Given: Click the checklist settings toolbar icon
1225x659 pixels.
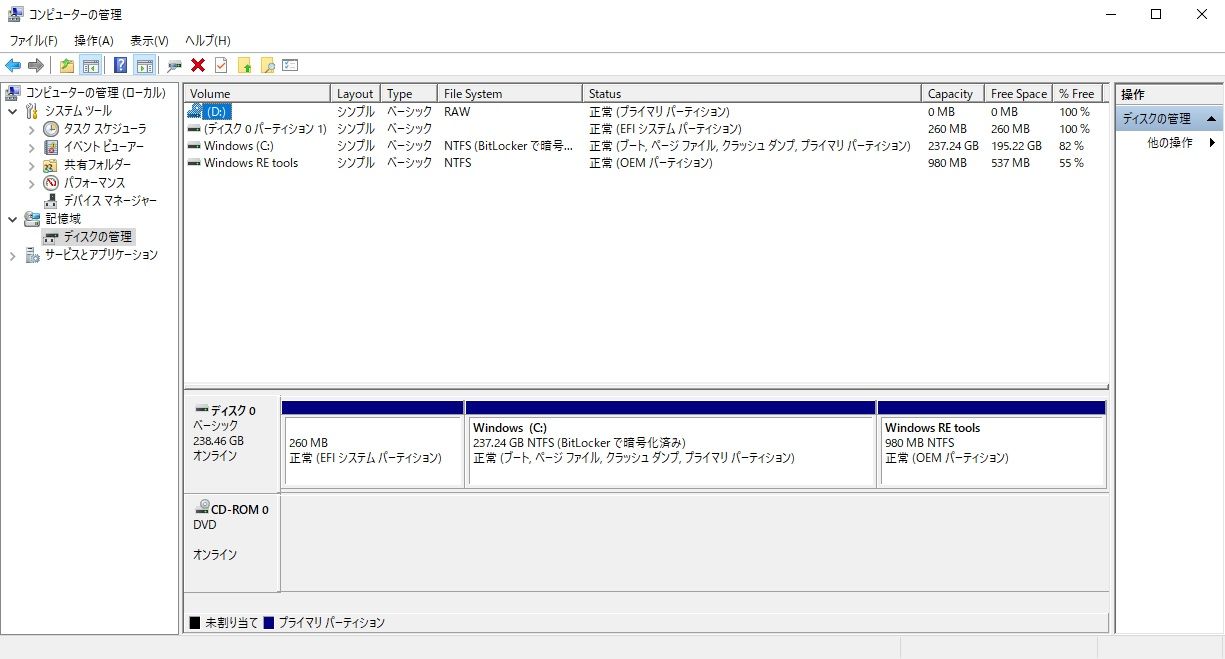Looking at the screenshot, I should click(x=290, y=66).
